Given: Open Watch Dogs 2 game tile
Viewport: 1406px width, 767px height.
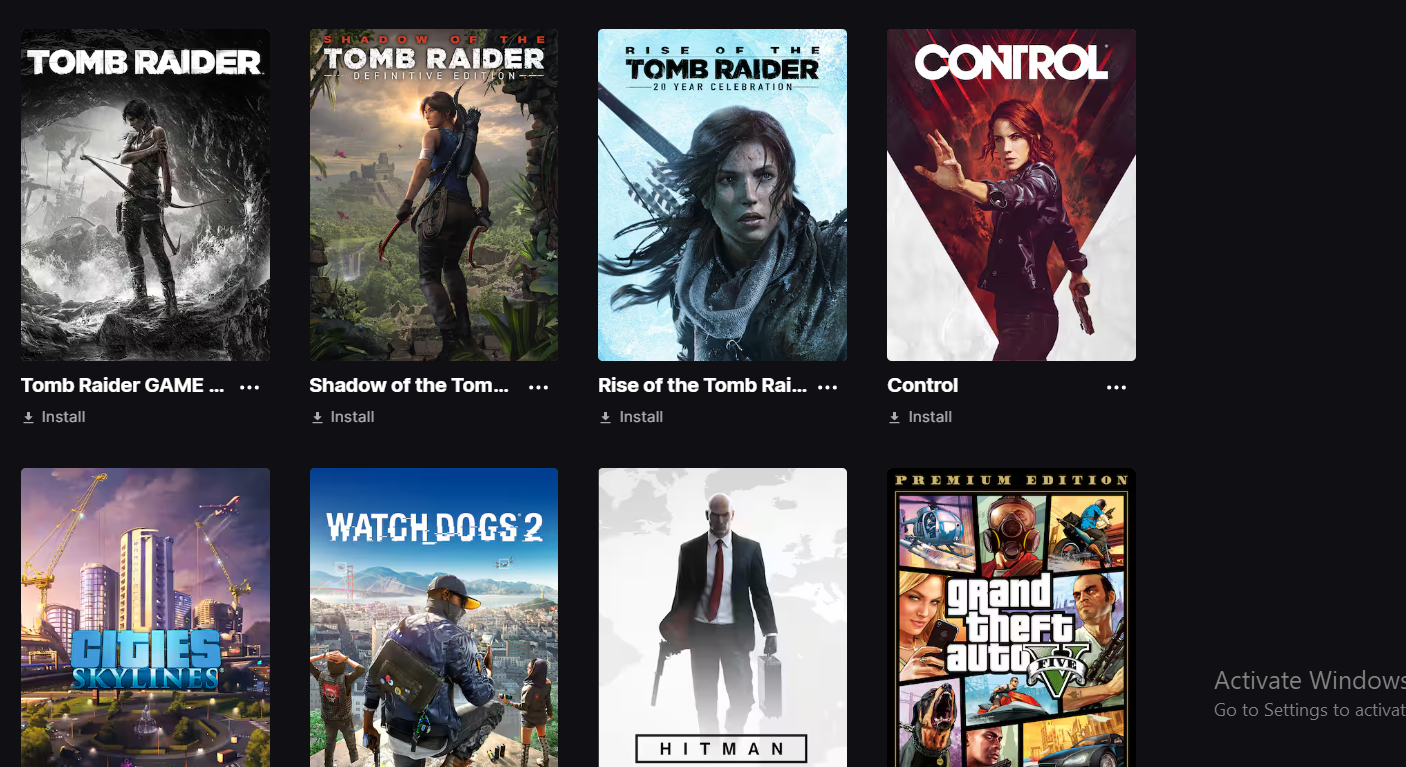Looking at the screenshot, I should tap(434, 617).
